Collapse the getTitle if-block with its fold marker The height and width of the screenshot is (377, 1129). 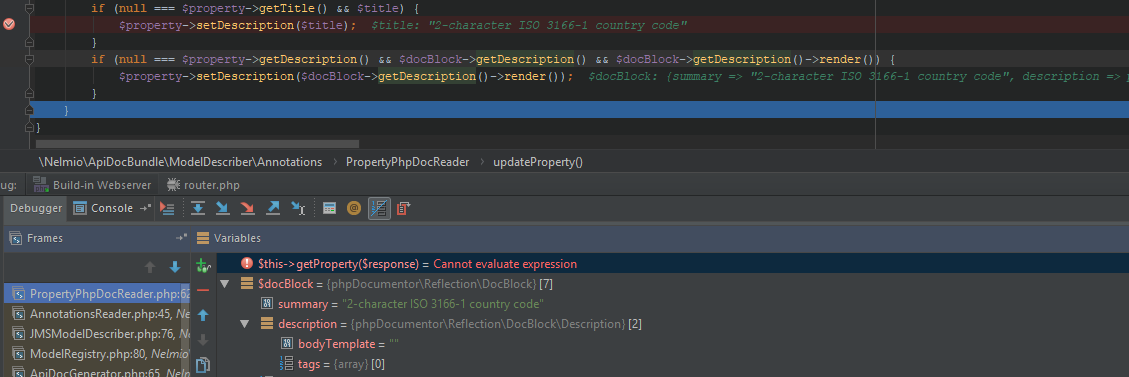(30, 9)
